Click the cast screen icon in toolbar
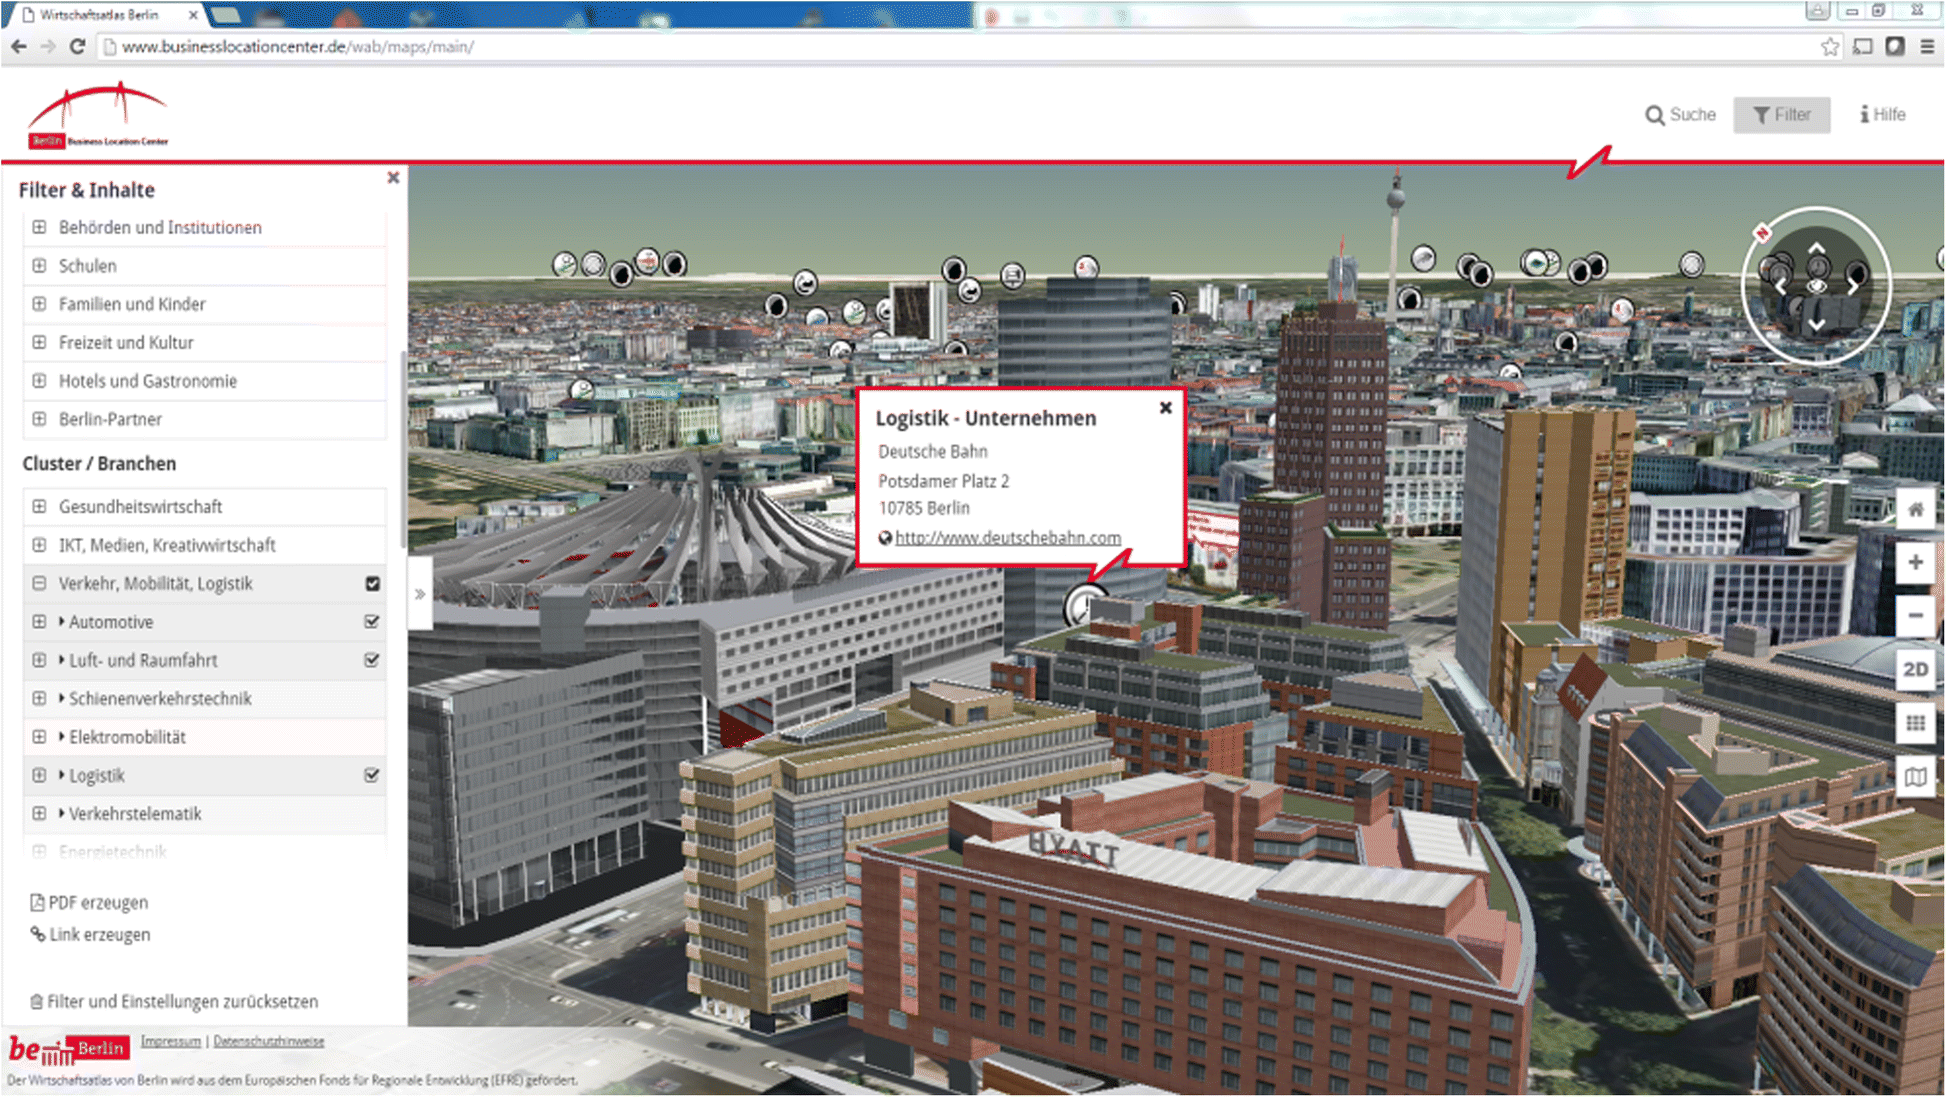The image size is (1946, 1097). [x=1863, y=46]
